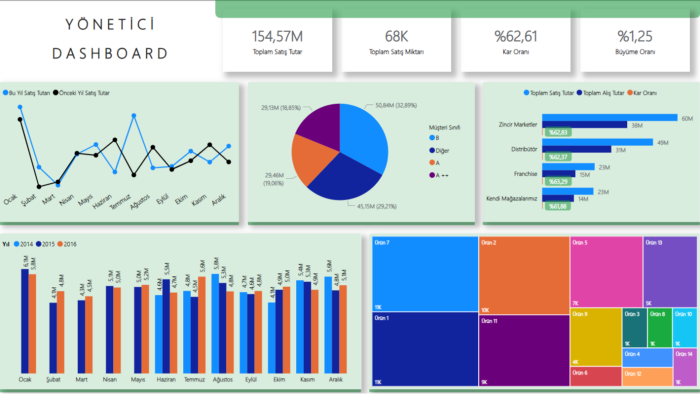Click the Distribütör 49M bar
The height and width of the screenshot is (394, 700).
click(598, 142)
